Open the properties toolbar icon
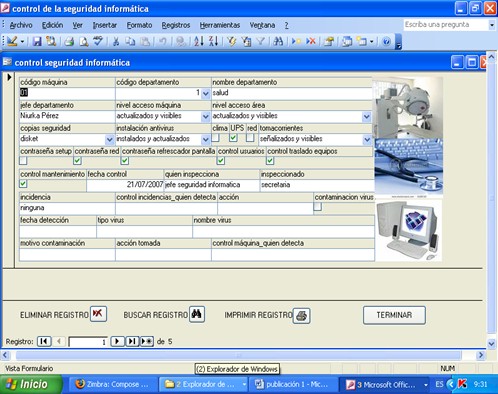Viewport: 498px width, 394px height. click(329, 41)
